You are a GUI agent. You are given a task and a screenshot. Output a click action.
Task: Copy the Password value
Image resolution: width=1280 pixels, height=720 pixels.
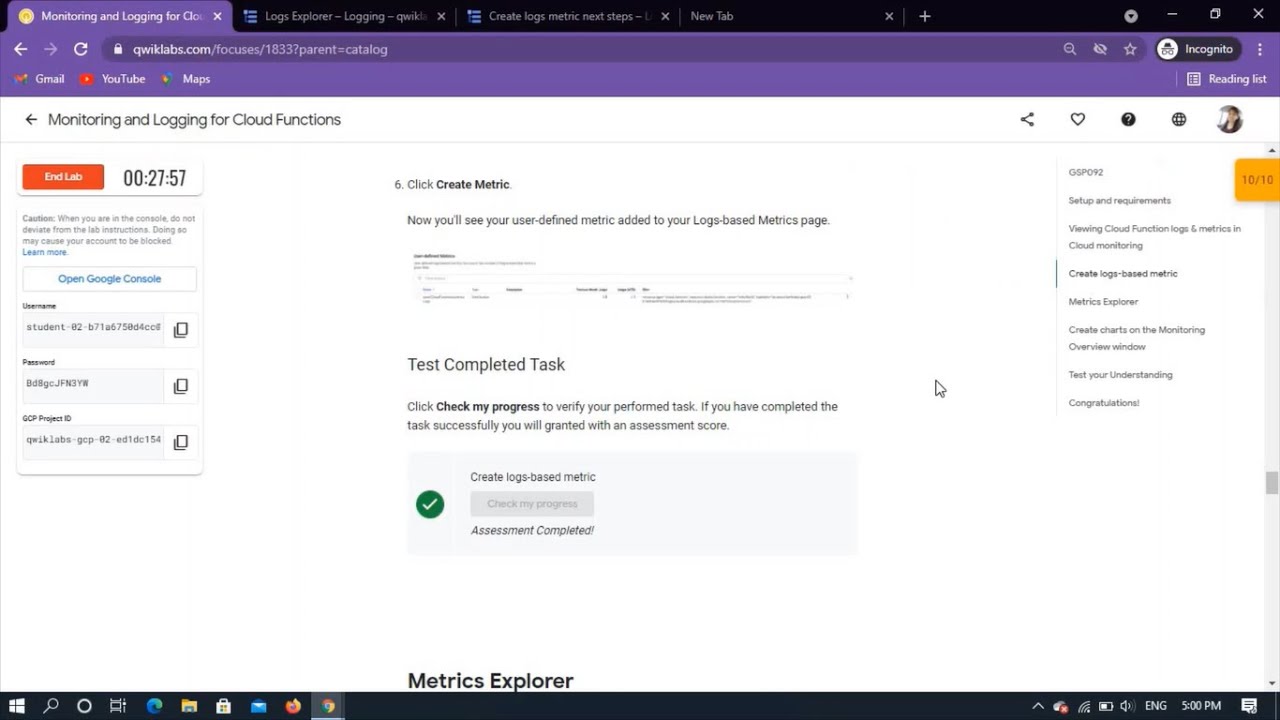(181, 386)
